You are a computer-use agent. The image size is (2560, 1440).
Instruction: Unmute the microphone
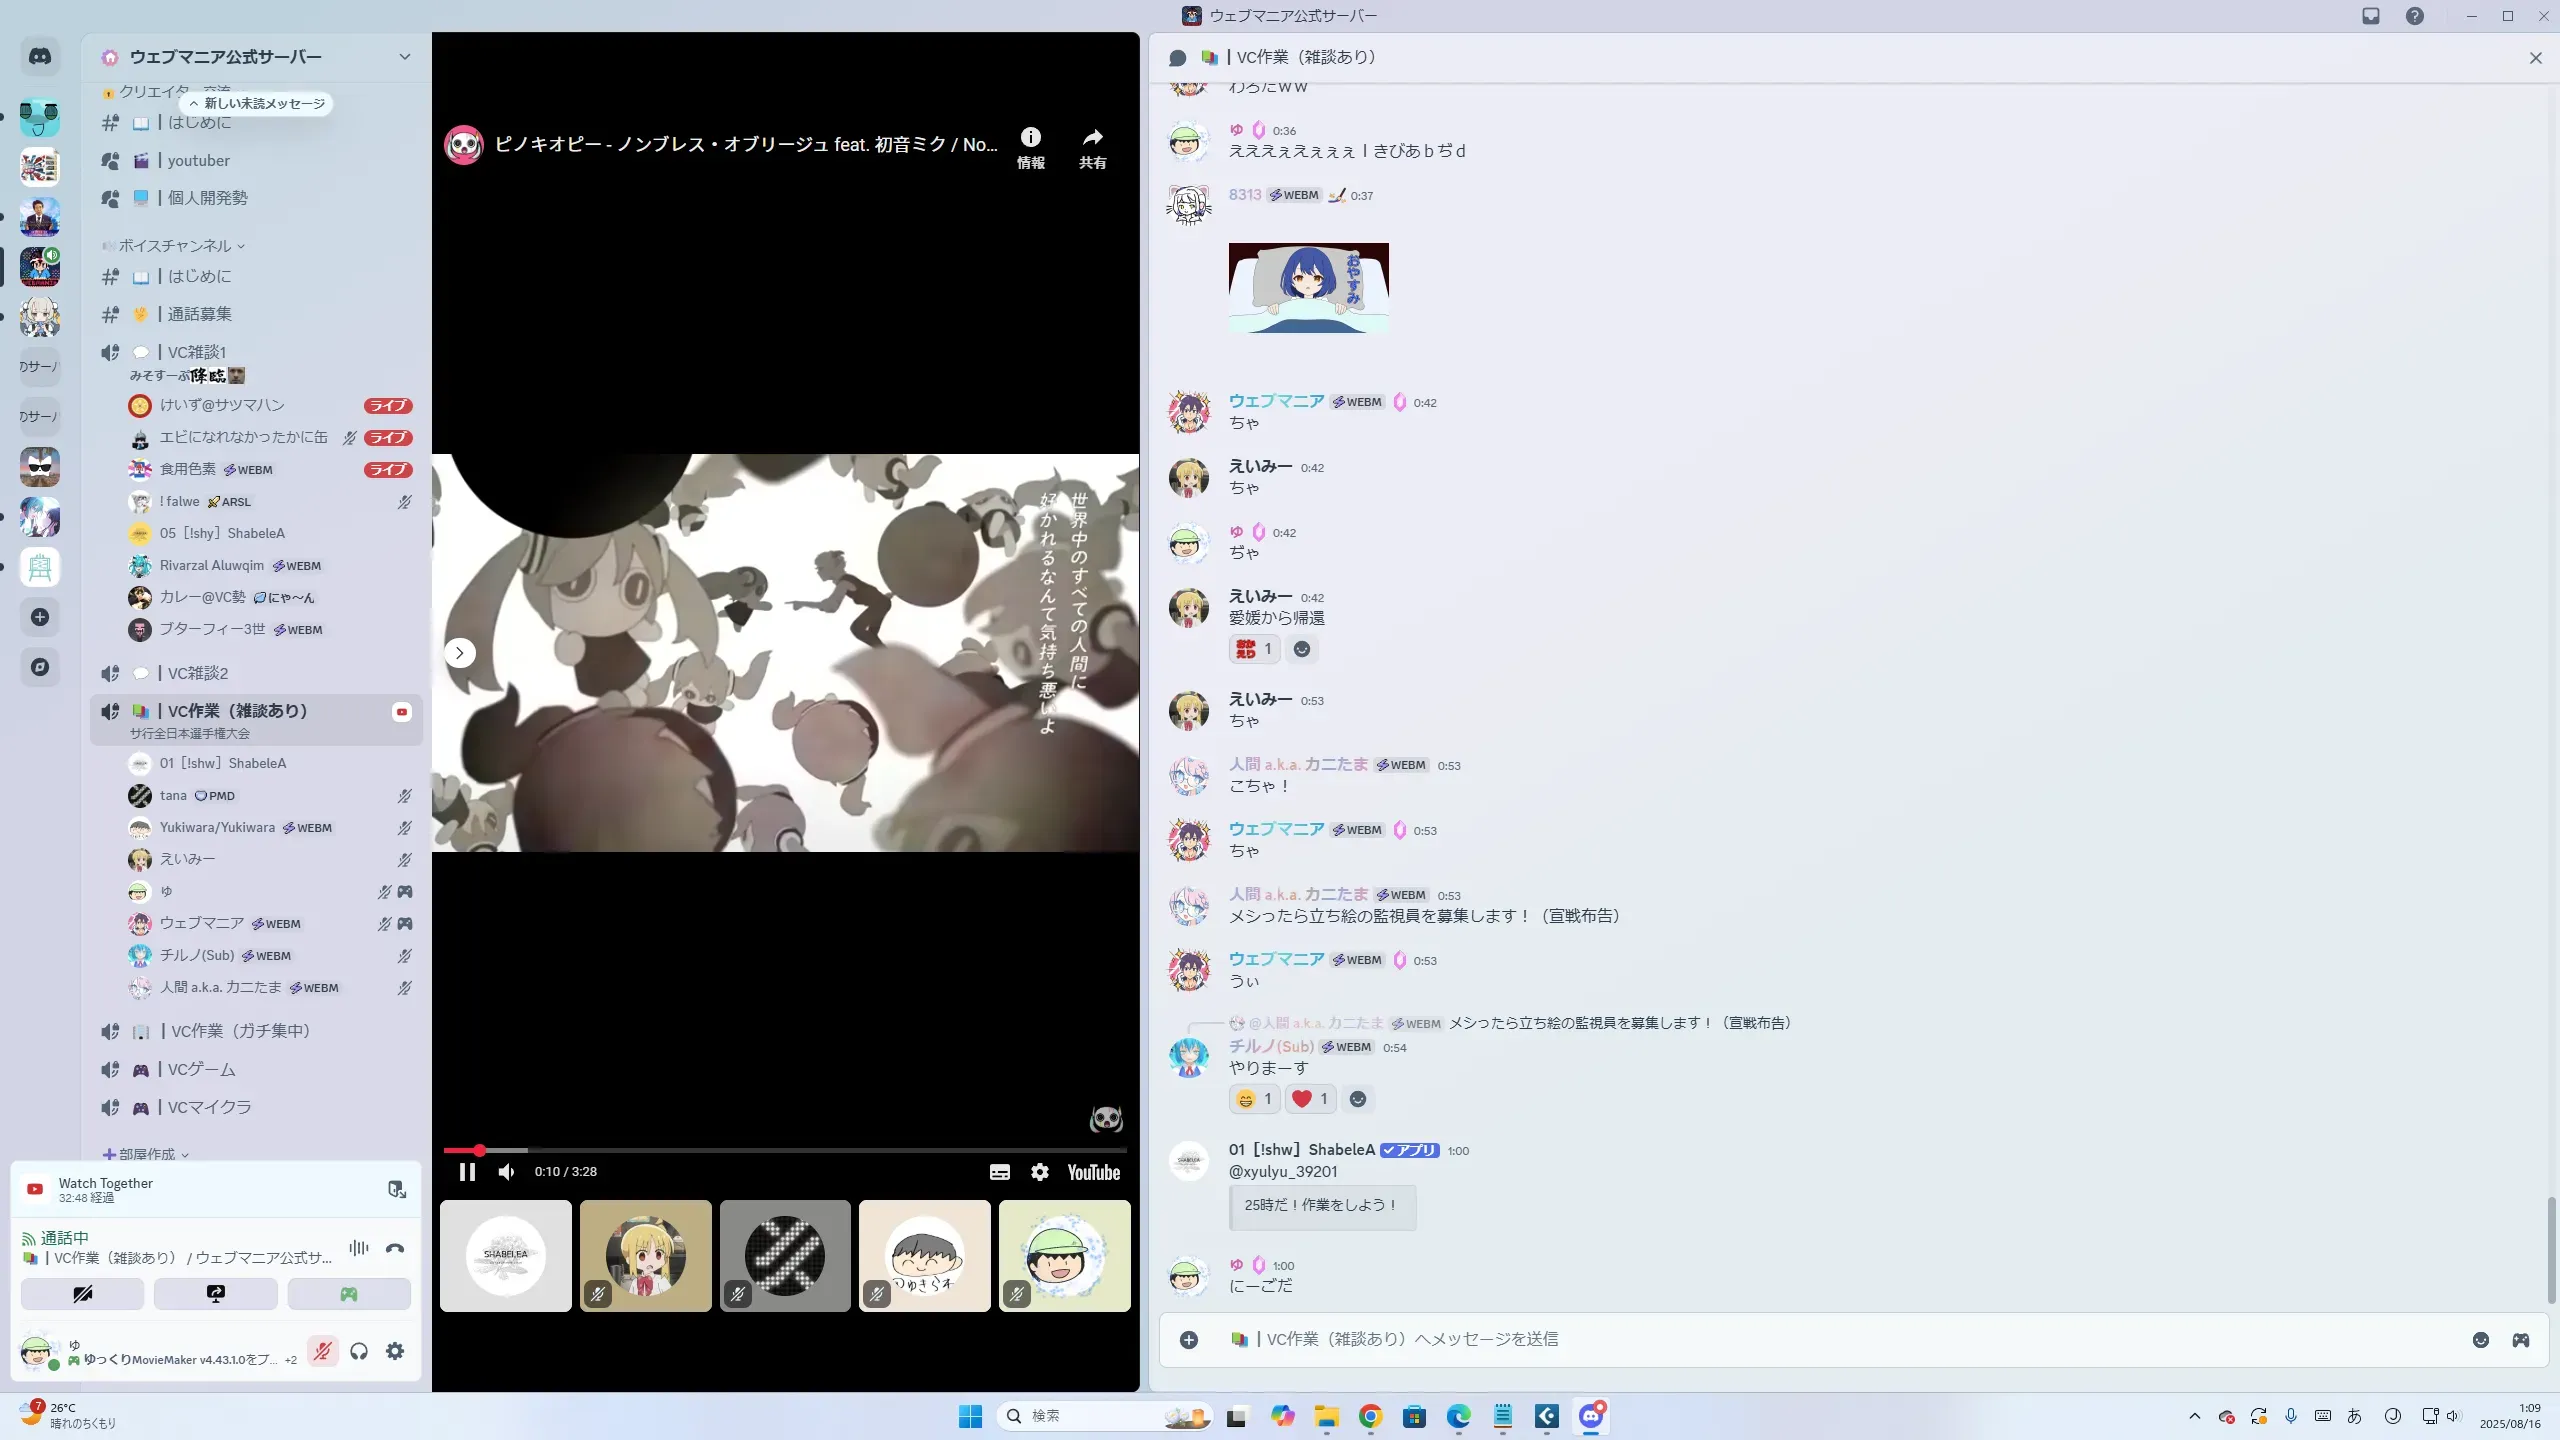(x=322, y=1351)
